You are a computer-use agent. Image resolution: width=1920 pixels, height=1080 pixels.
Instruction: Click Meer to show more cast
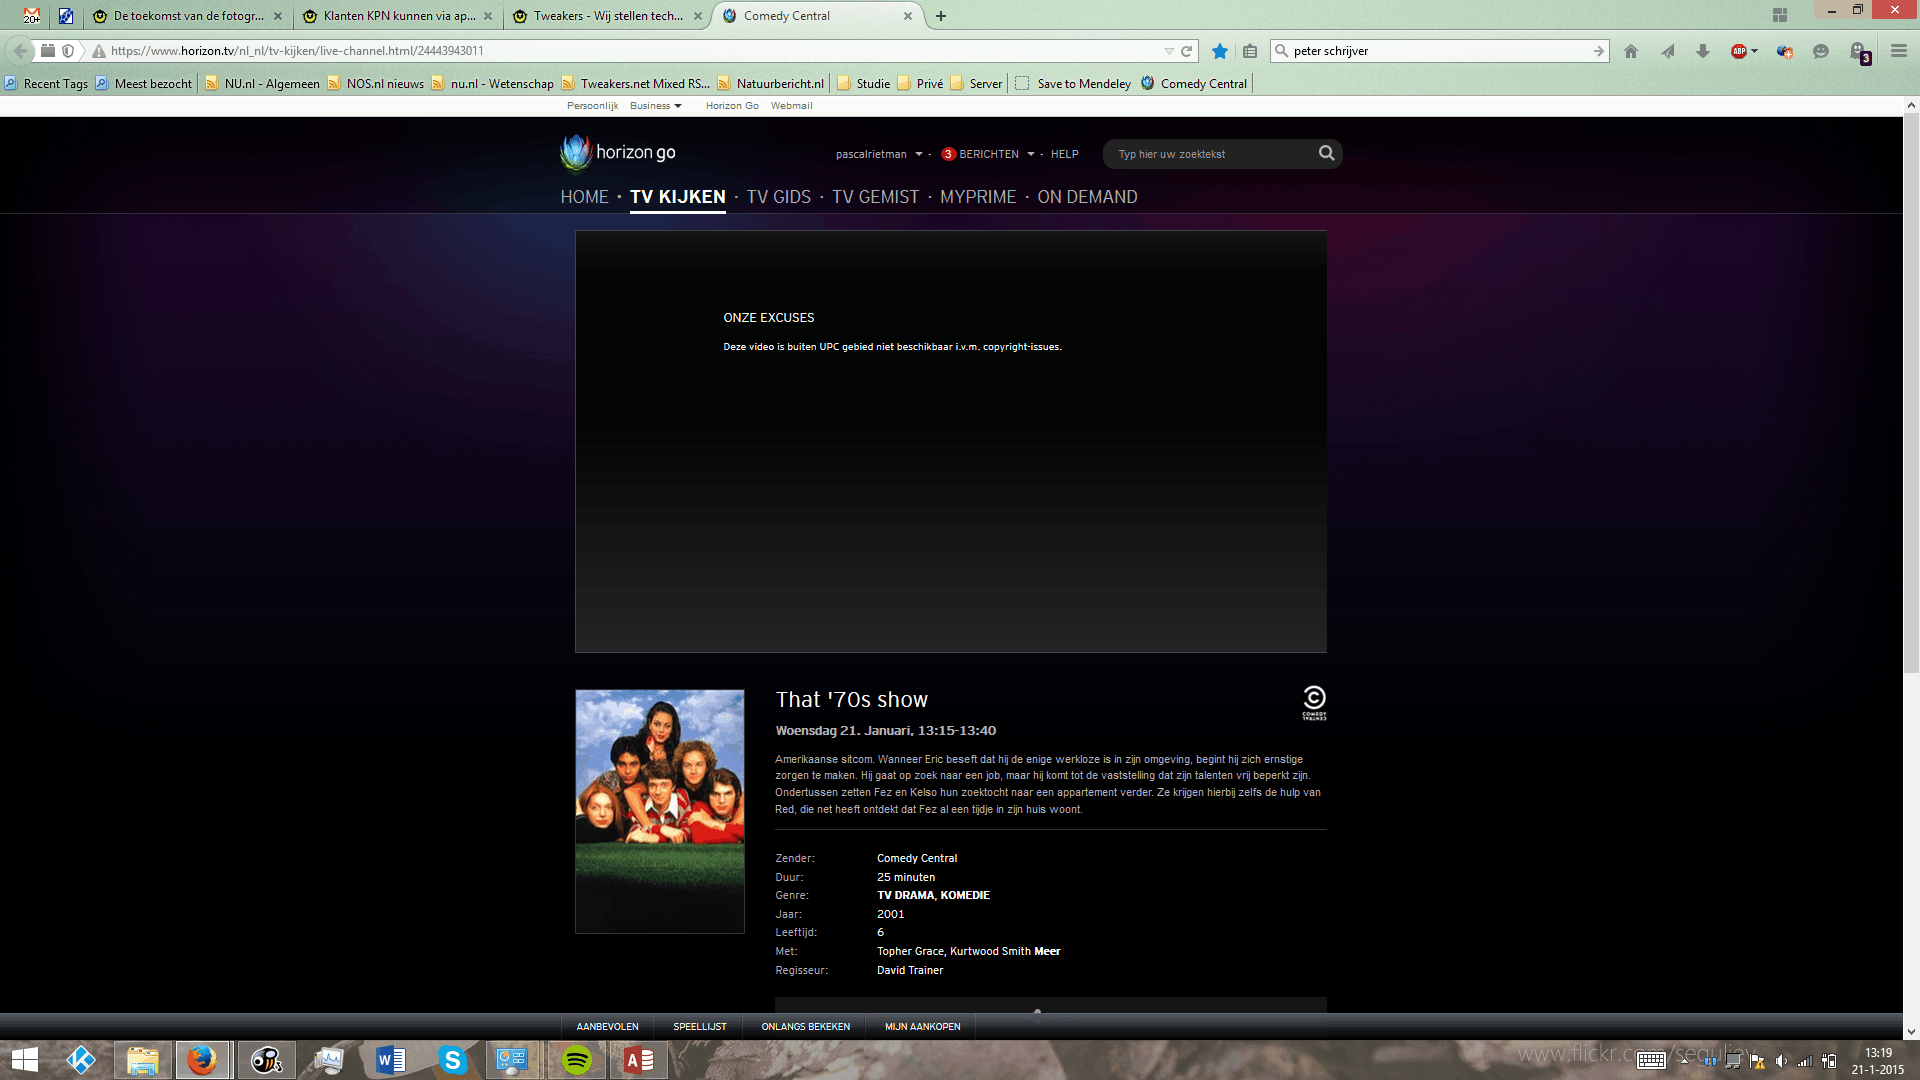1047,951
